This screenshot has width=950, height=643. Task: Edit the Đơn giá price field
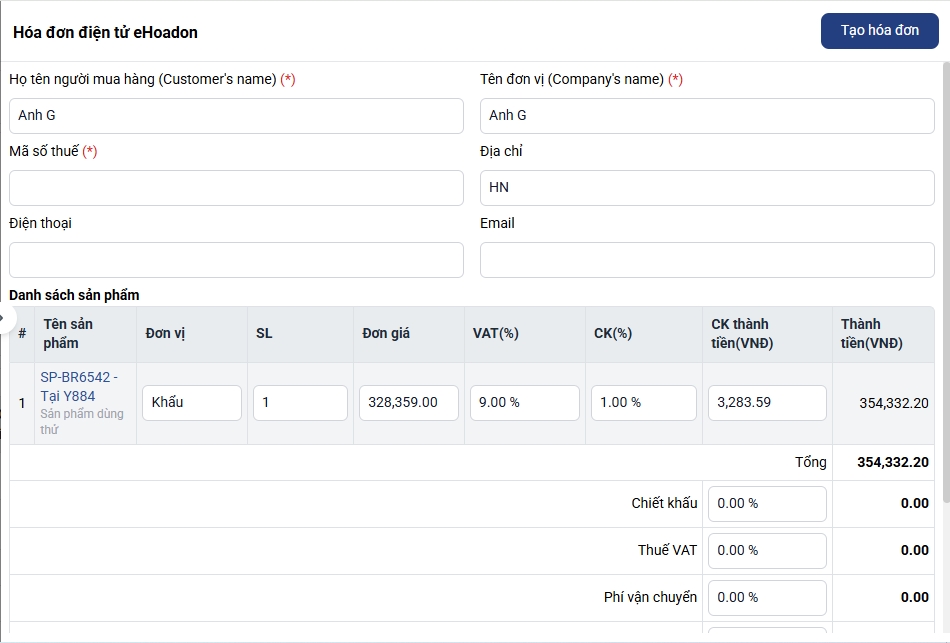(x=409, y=403)
